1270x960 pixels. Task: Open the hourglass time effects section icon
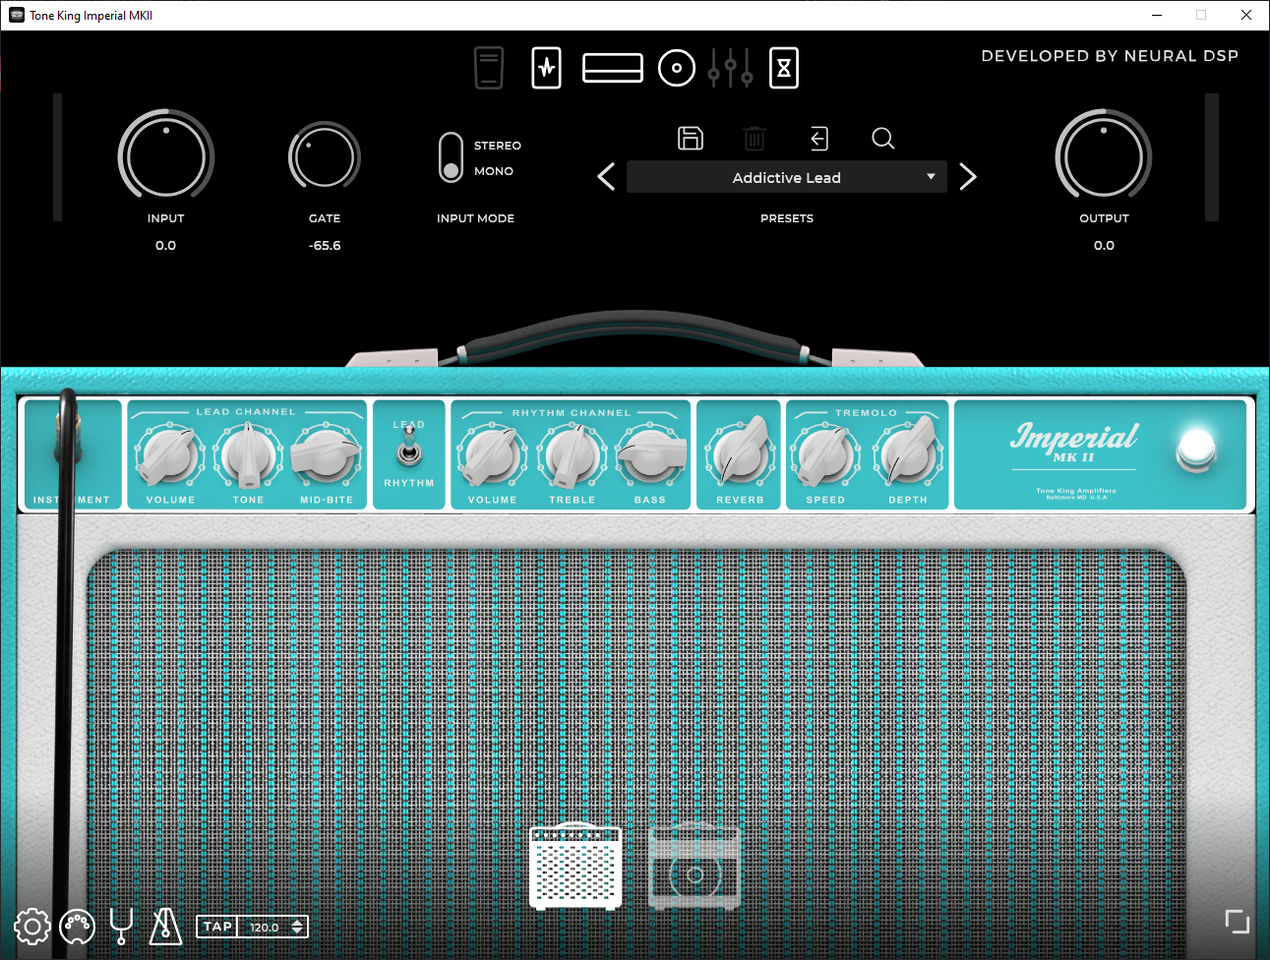pyautogui.click(x=784, y=68)
